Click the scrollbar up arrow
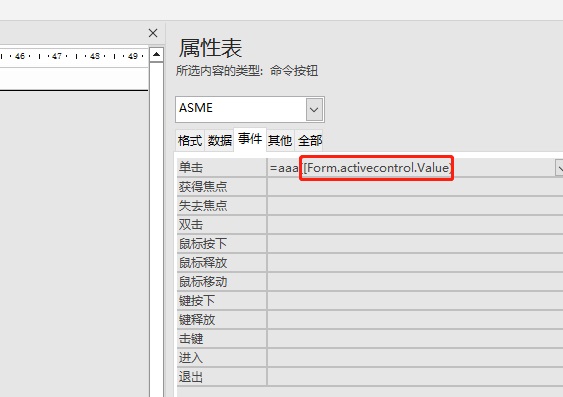The image size is (563, 397). [156, 55]
